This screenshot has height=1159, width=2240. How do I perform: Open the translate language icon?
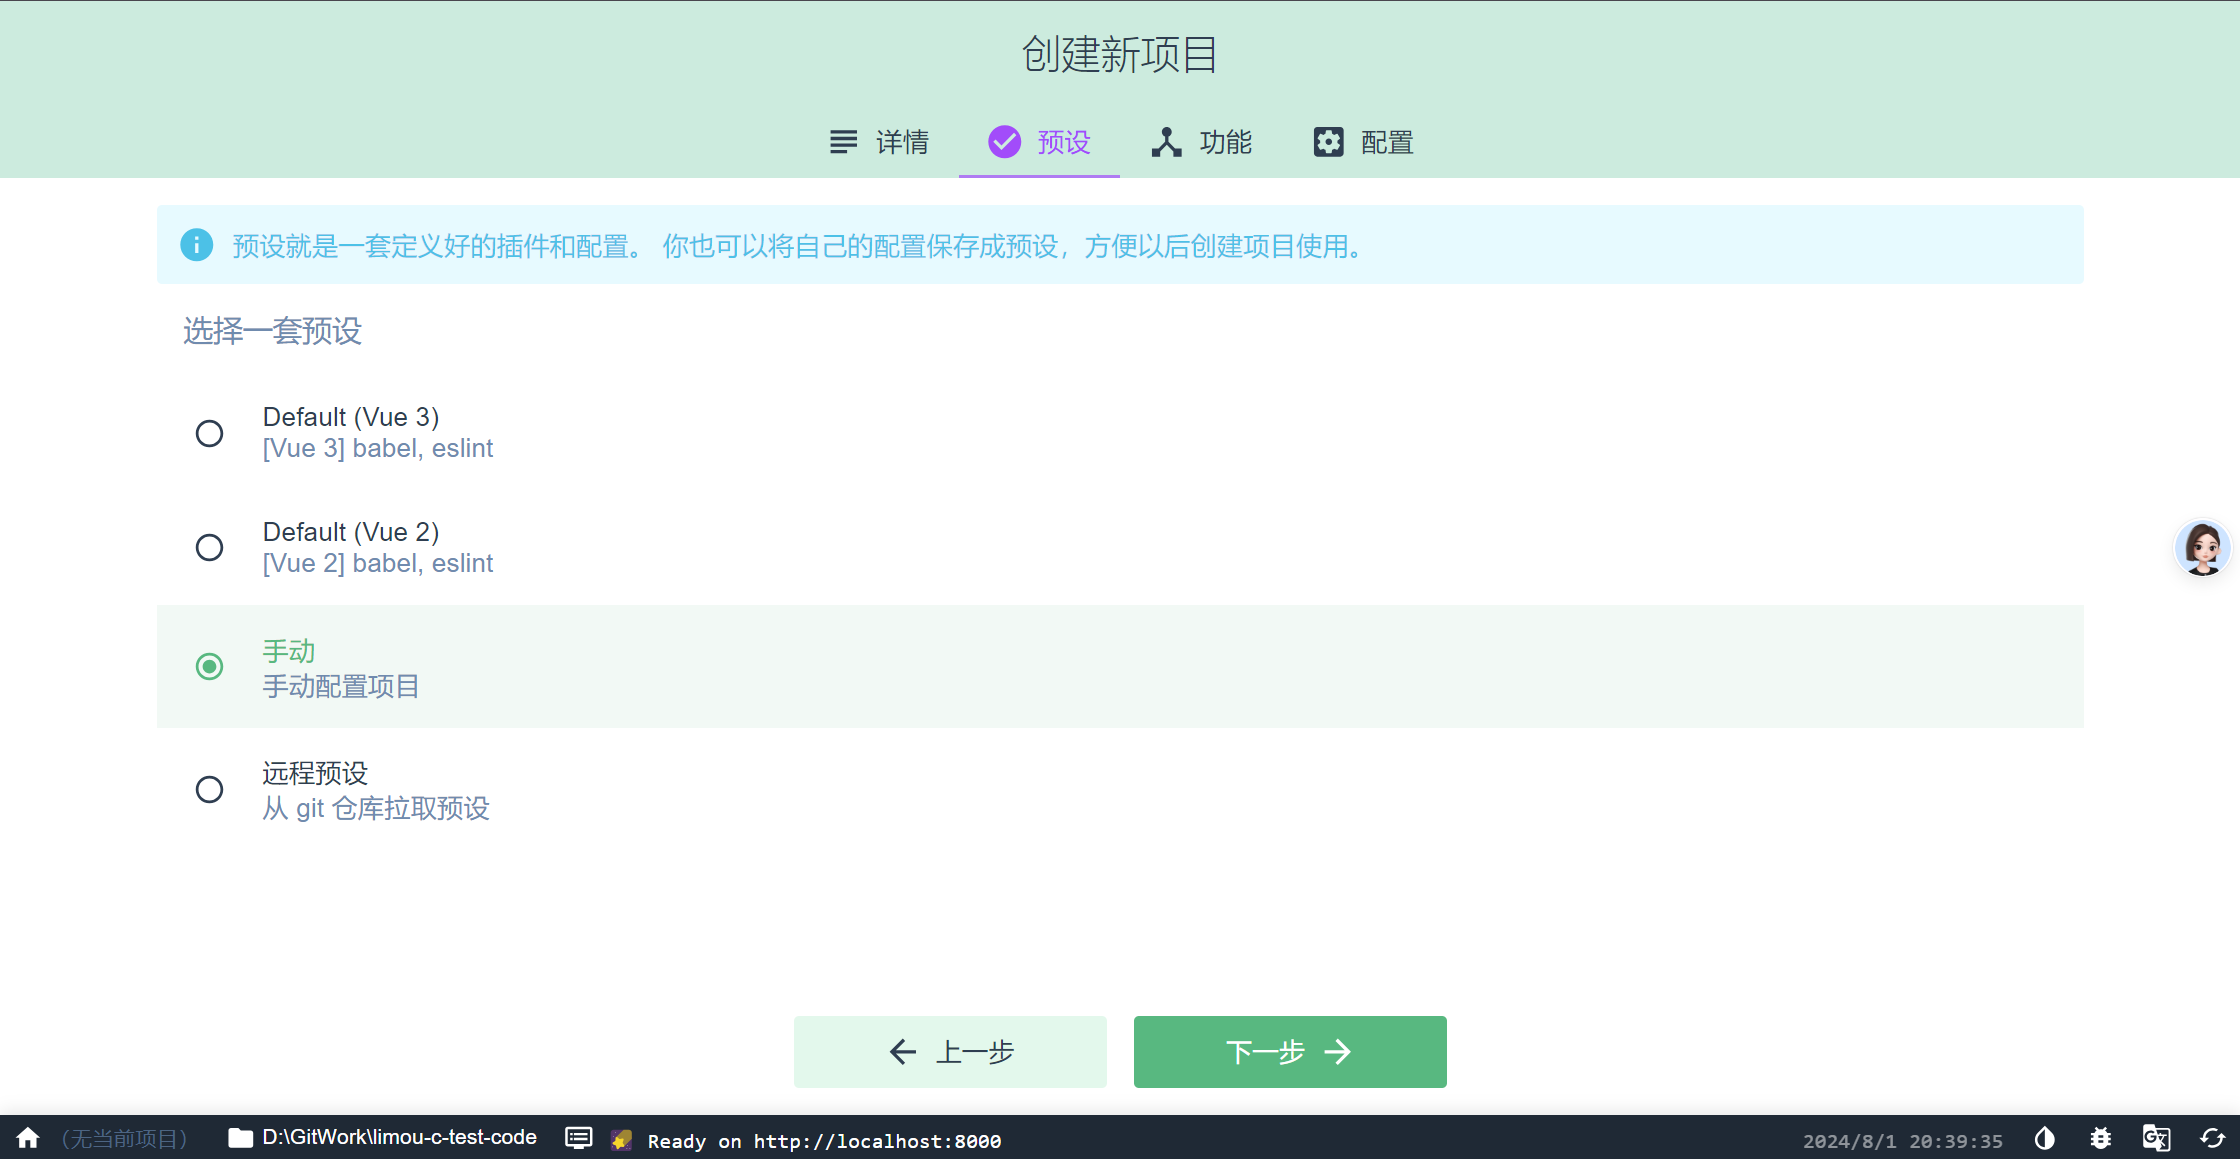[x=2156, y=1138]
